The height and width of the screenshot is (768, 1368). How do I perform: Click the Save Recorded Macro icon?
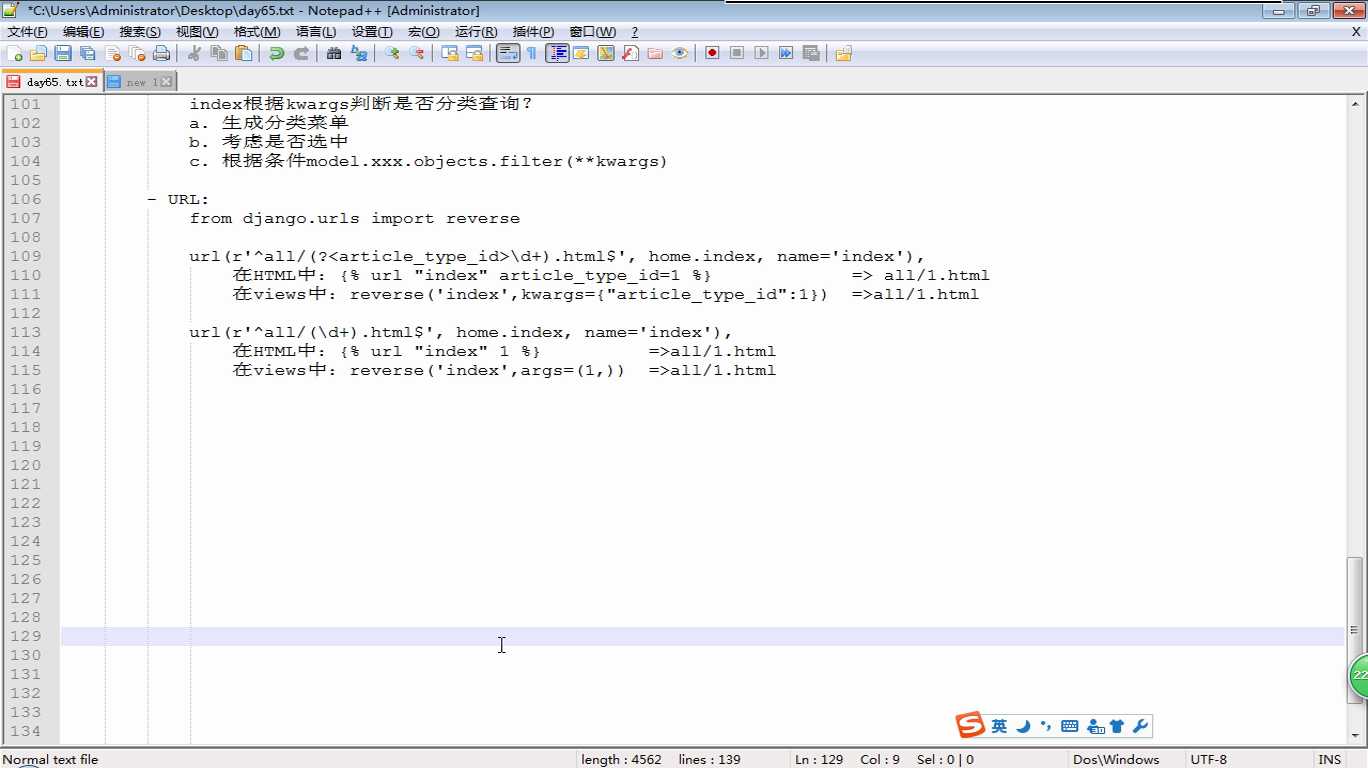pyautogui.click(x=811, y=53)
